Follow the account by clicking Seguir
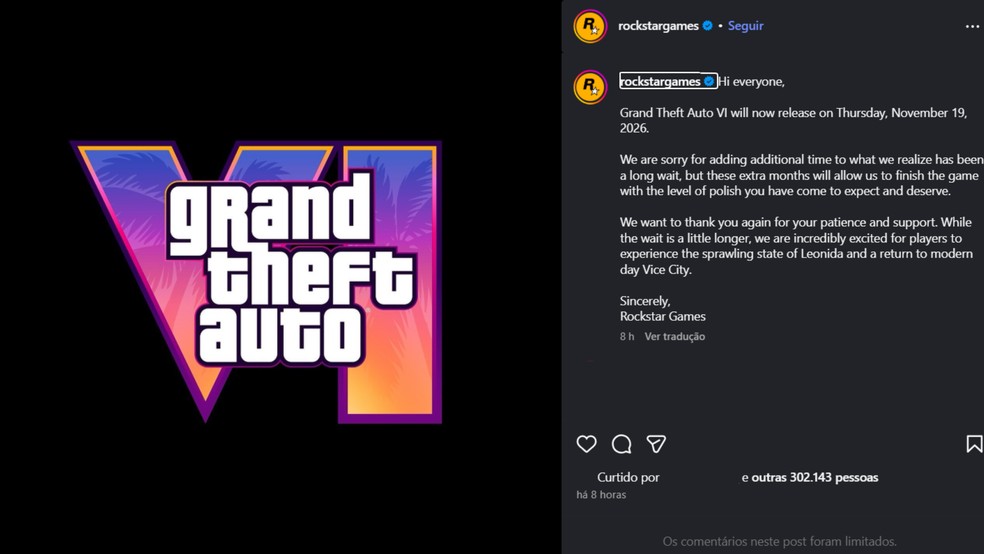 click(x=745, y=26)
